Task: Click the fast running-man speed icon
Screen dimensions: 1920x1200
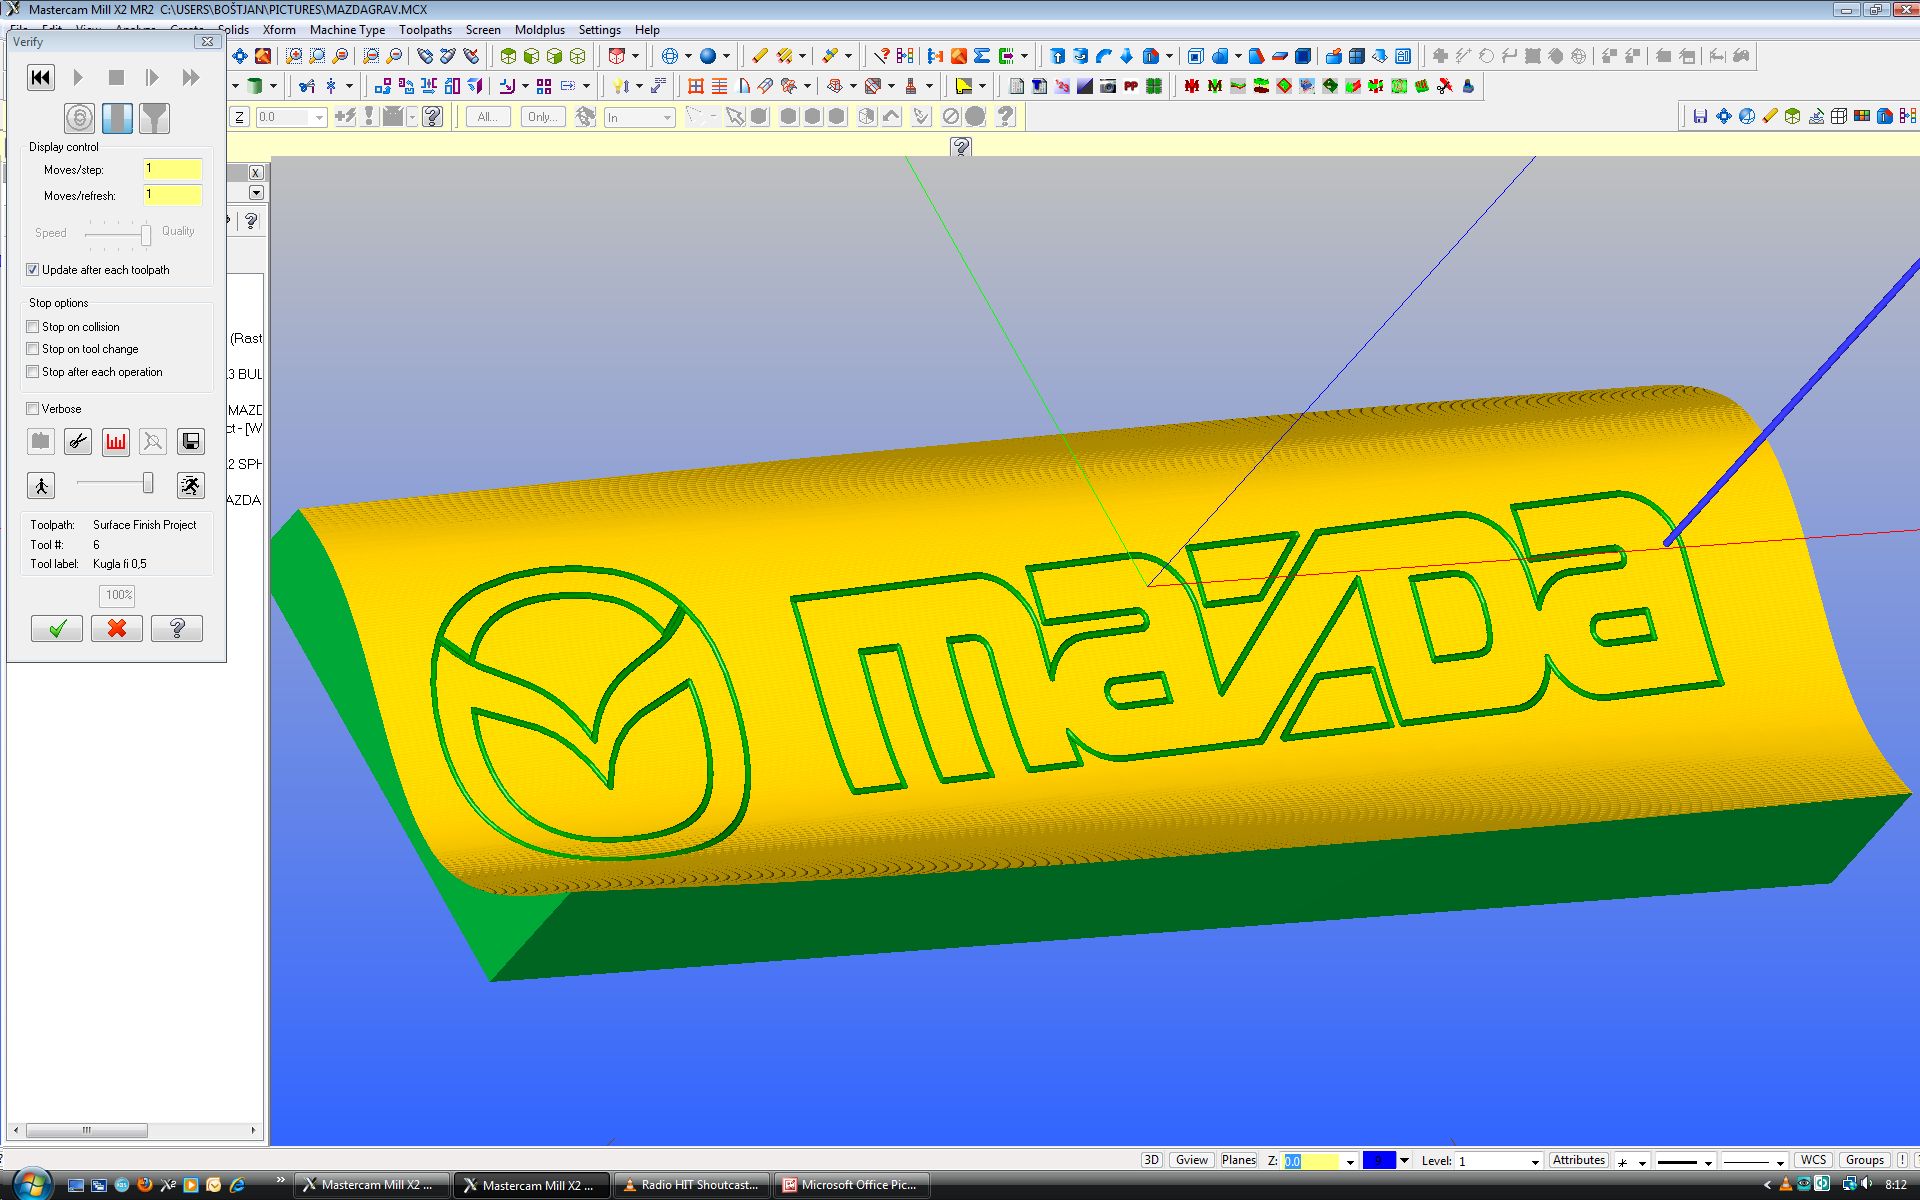Action: point(191,486)
